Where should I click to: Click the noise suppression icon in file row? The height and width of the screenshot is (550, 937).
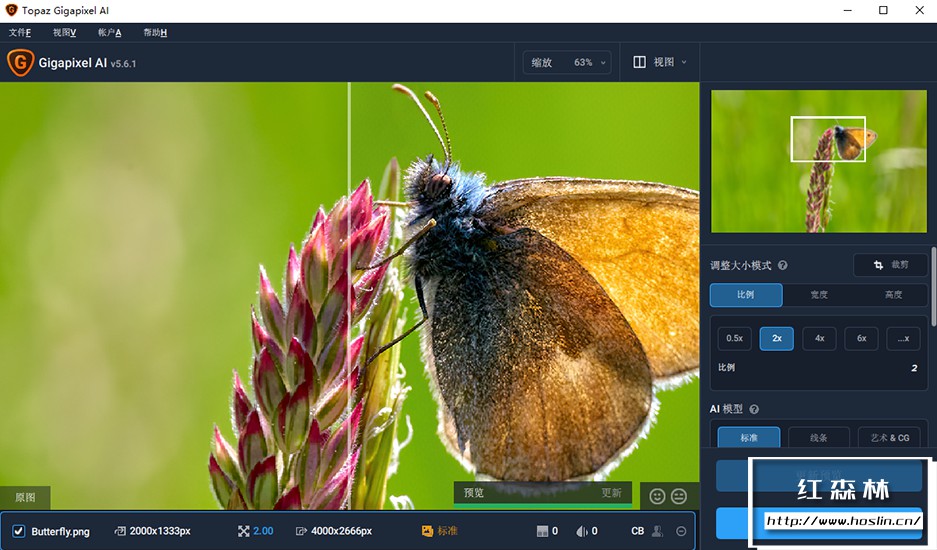[x=543, y=531]
